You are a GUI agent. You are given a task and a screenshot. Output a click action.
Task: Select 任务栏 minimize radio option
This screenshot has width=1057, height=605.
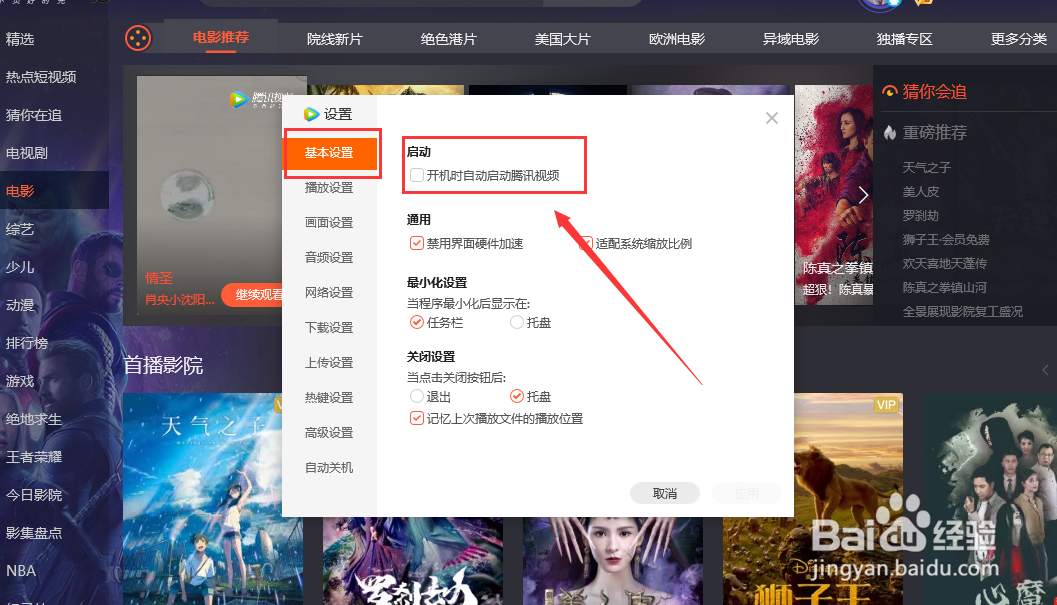coord(417,322)
